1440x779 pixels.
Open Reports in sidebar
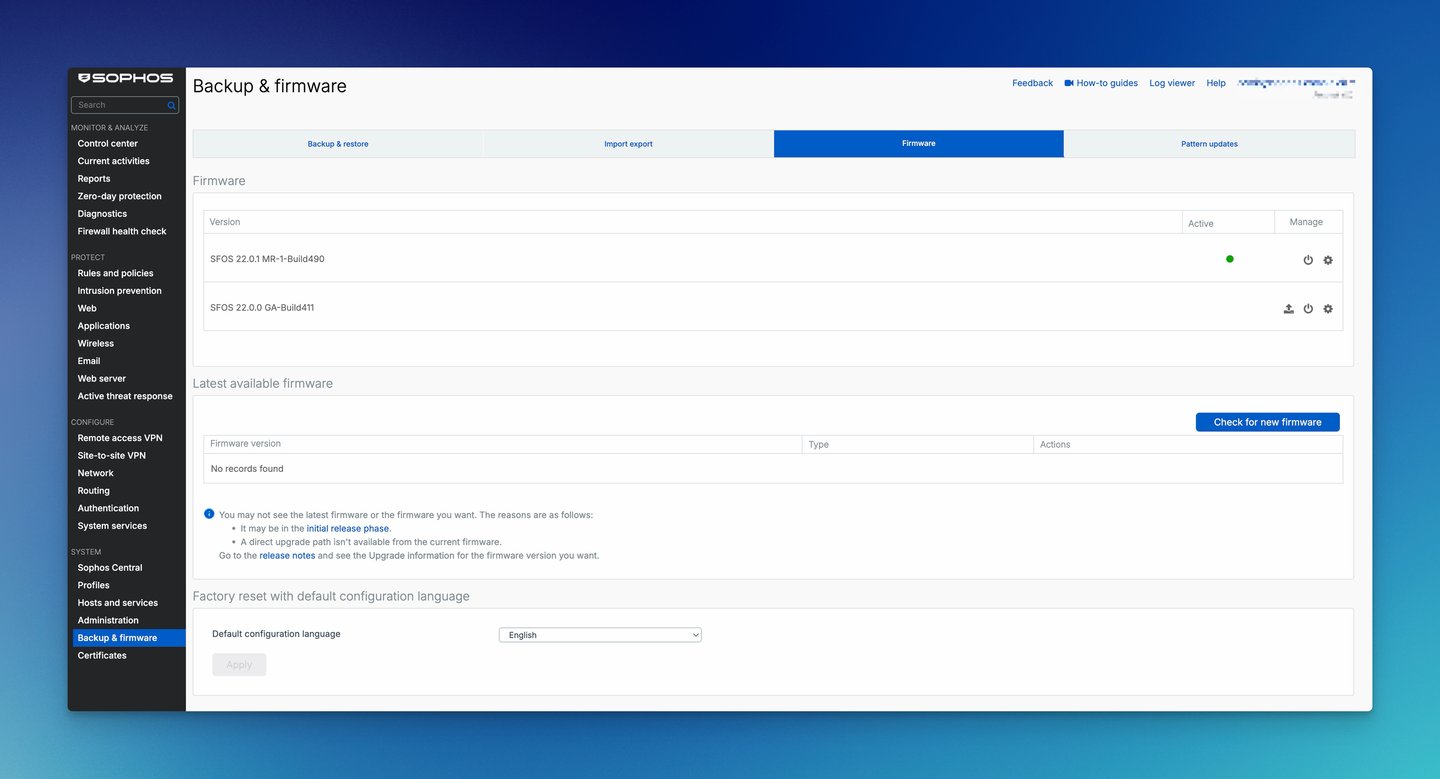click(94, 179)
